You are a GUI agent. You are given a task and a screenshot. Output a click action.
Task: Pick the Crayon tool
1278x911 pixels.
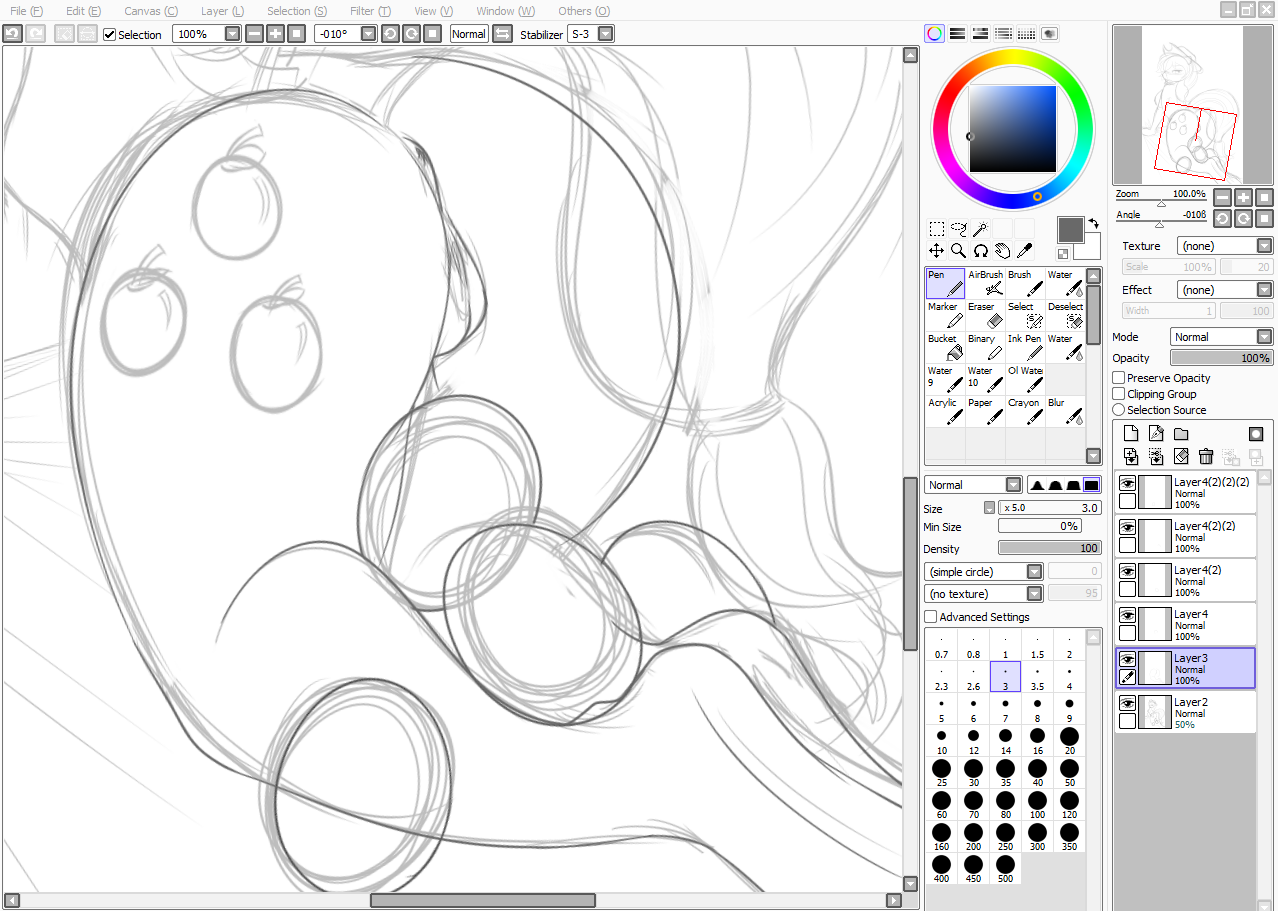coord(1025,412)
